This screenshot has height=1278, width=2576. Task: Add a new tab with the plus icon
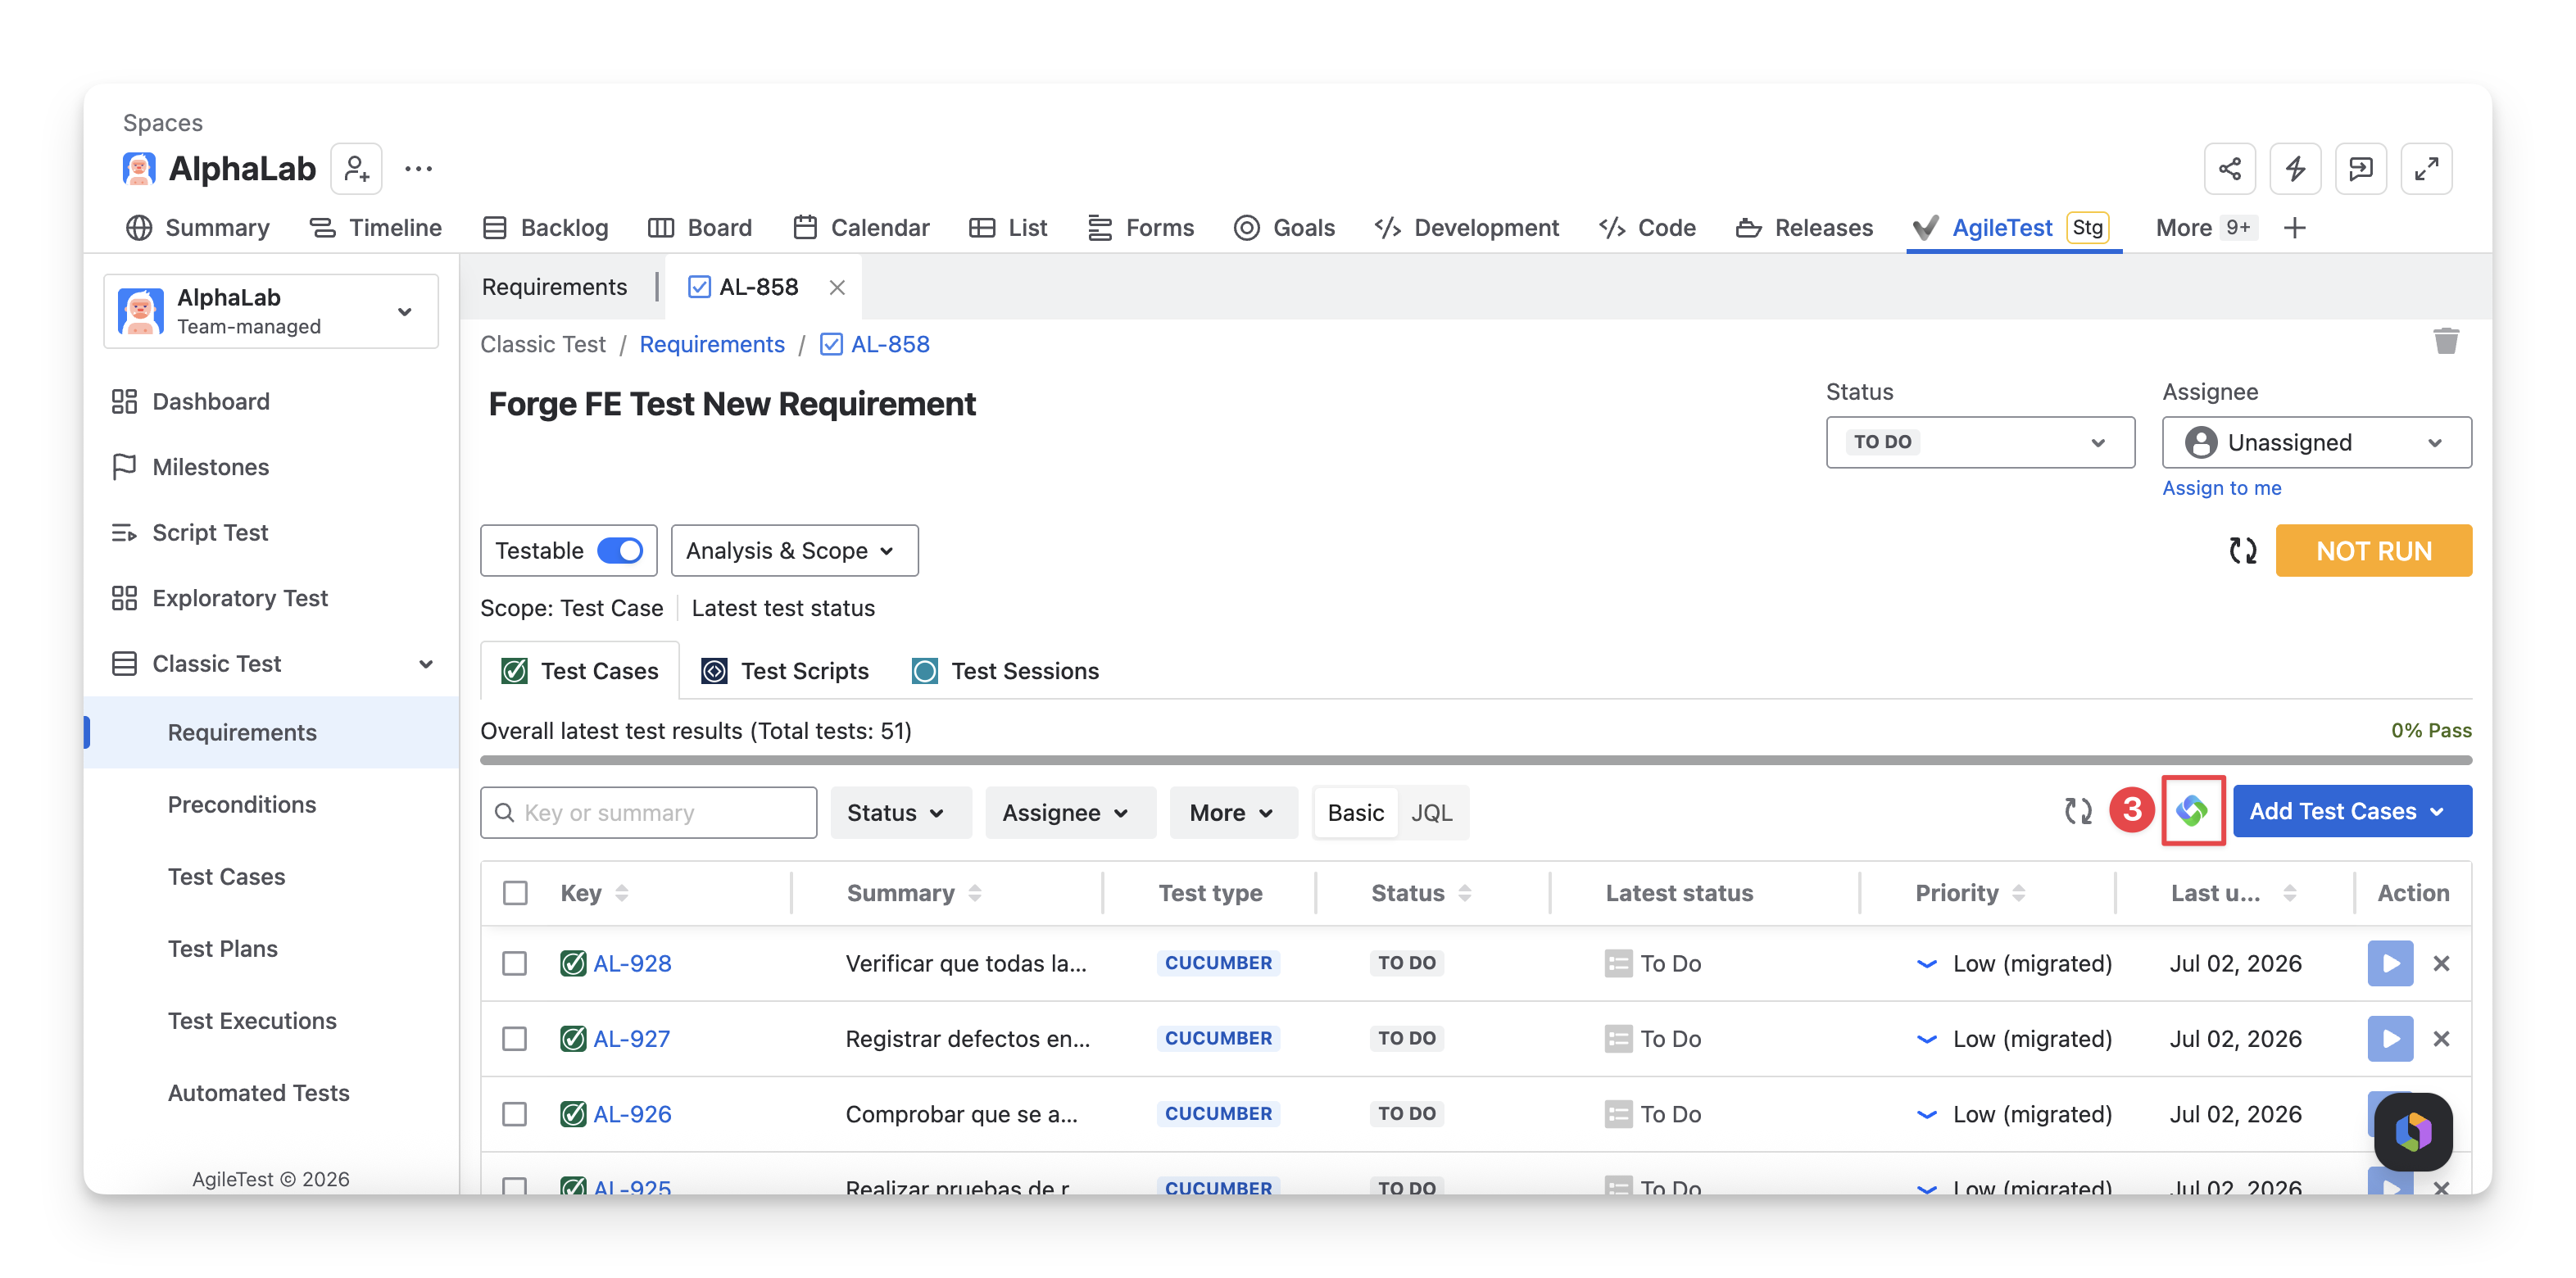coord(2295,228)
